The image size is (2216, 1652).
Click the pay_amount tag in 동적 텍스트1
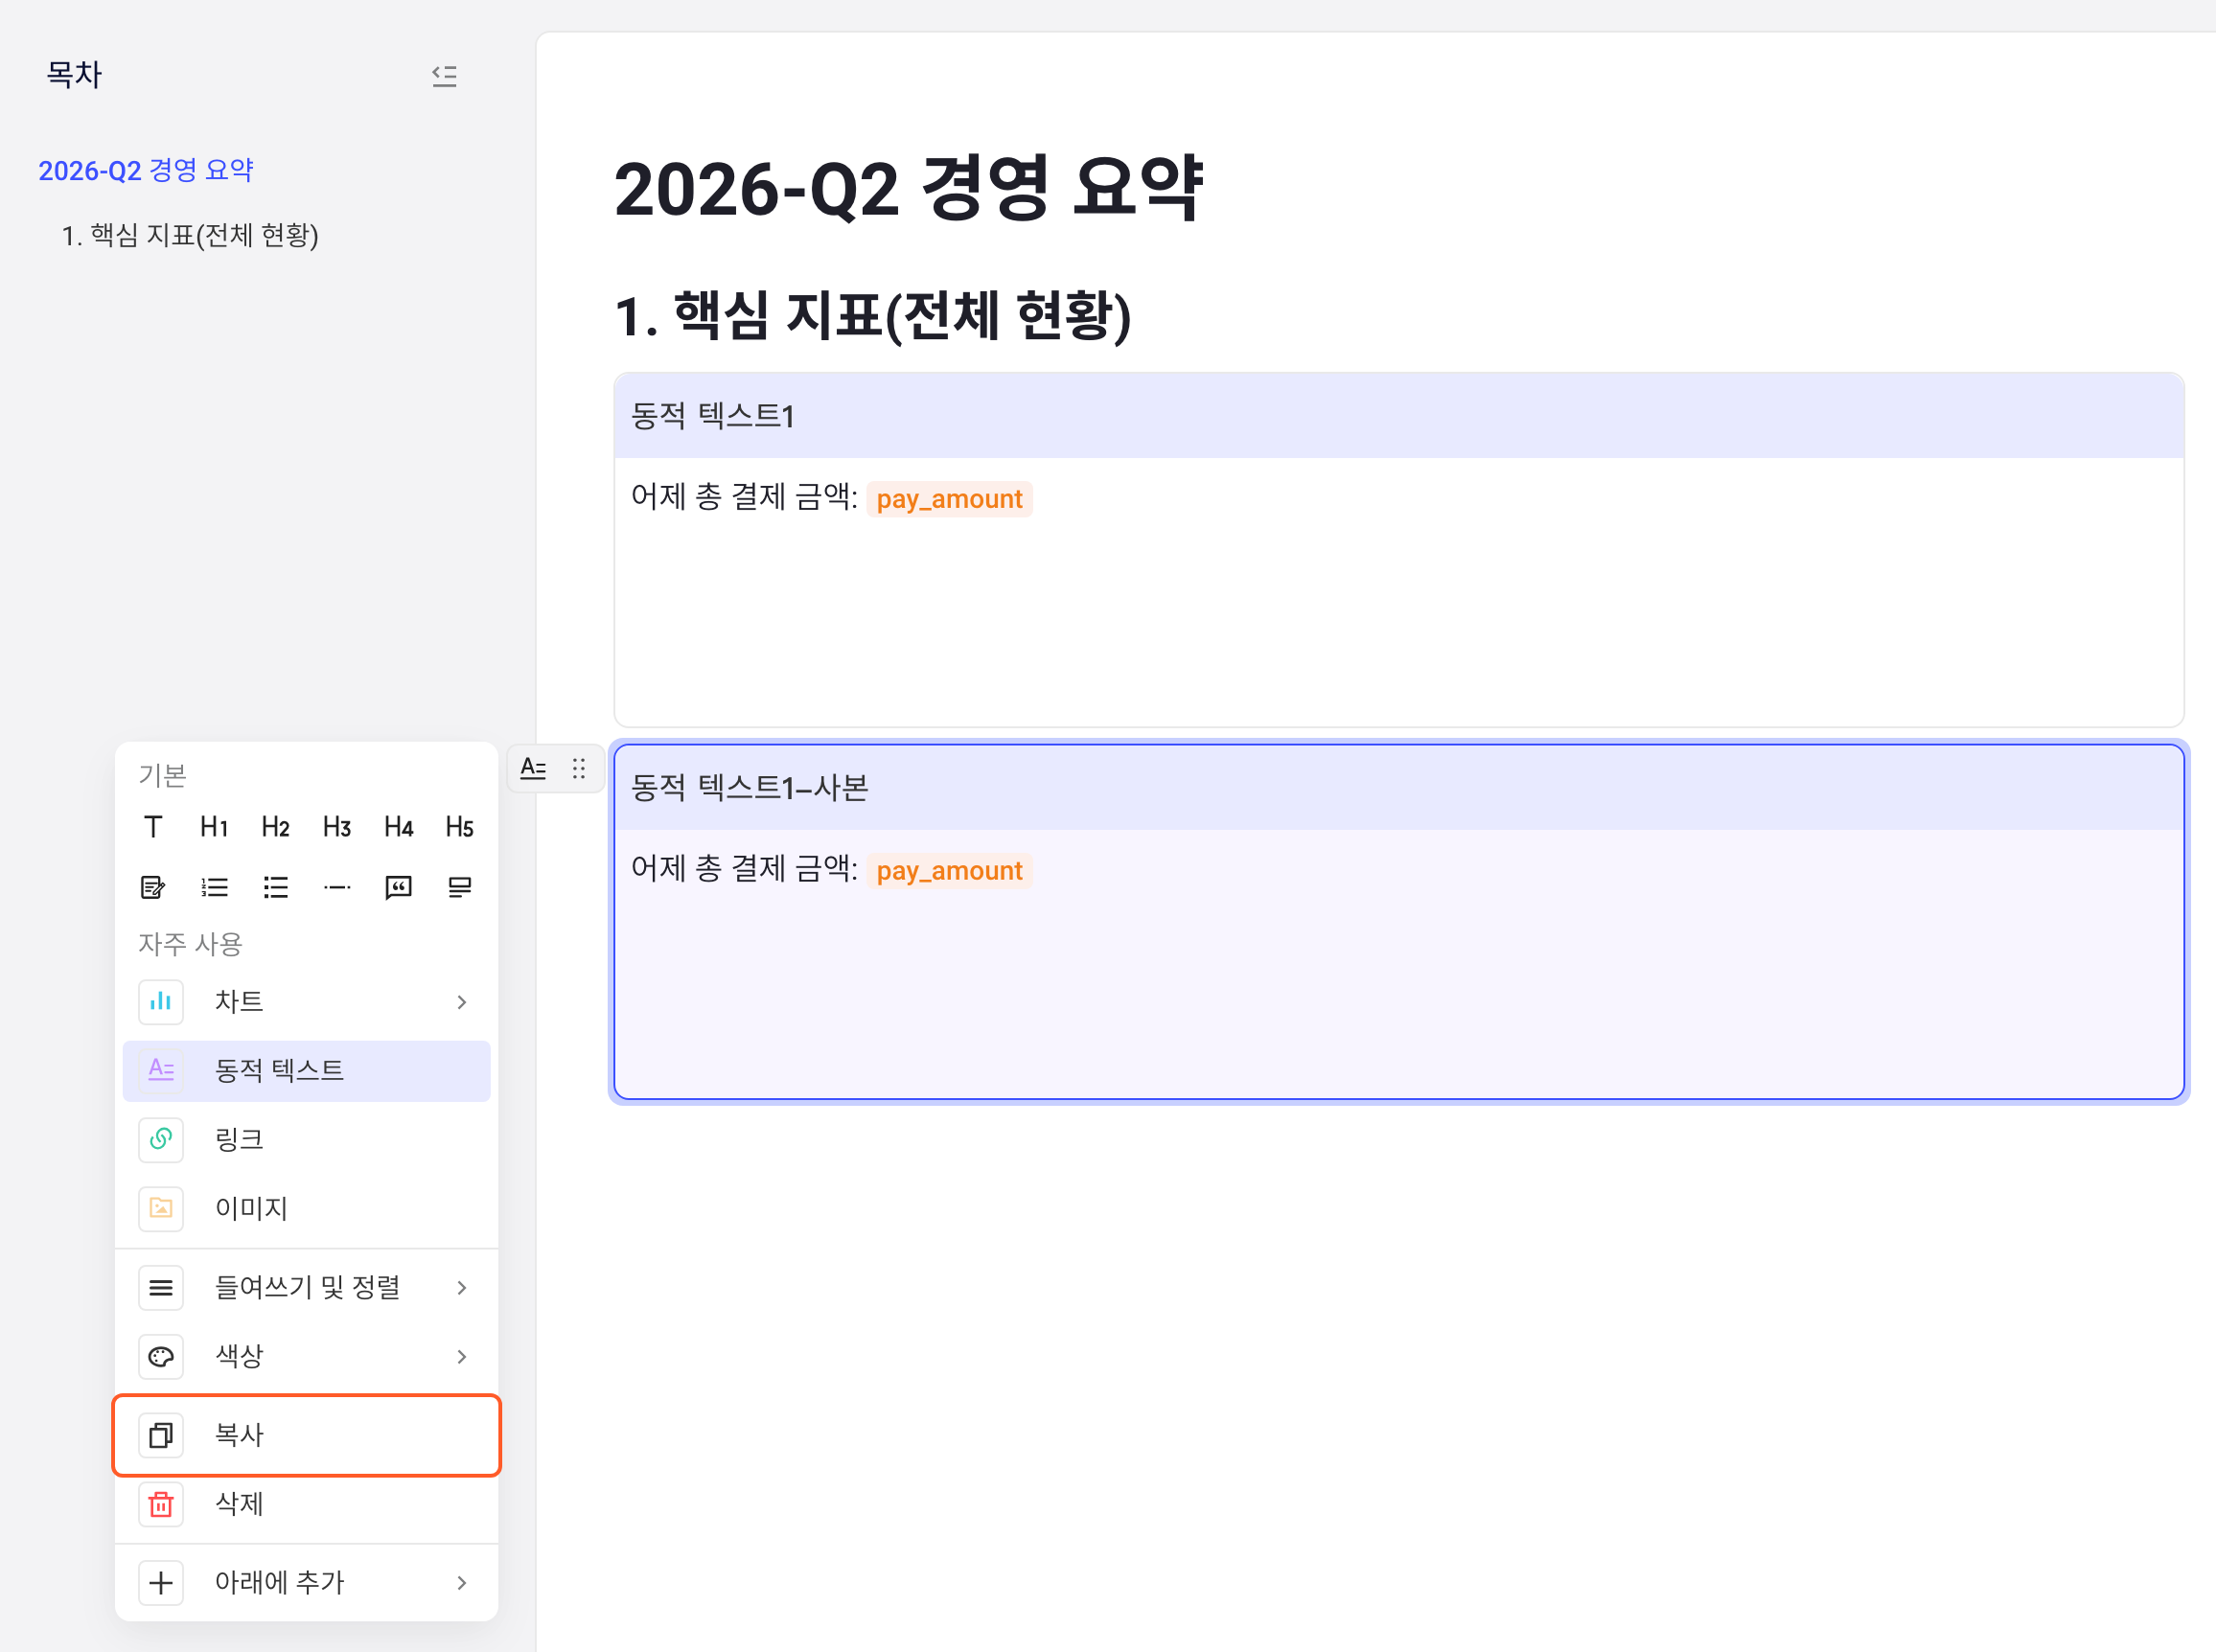click(949, 499)
